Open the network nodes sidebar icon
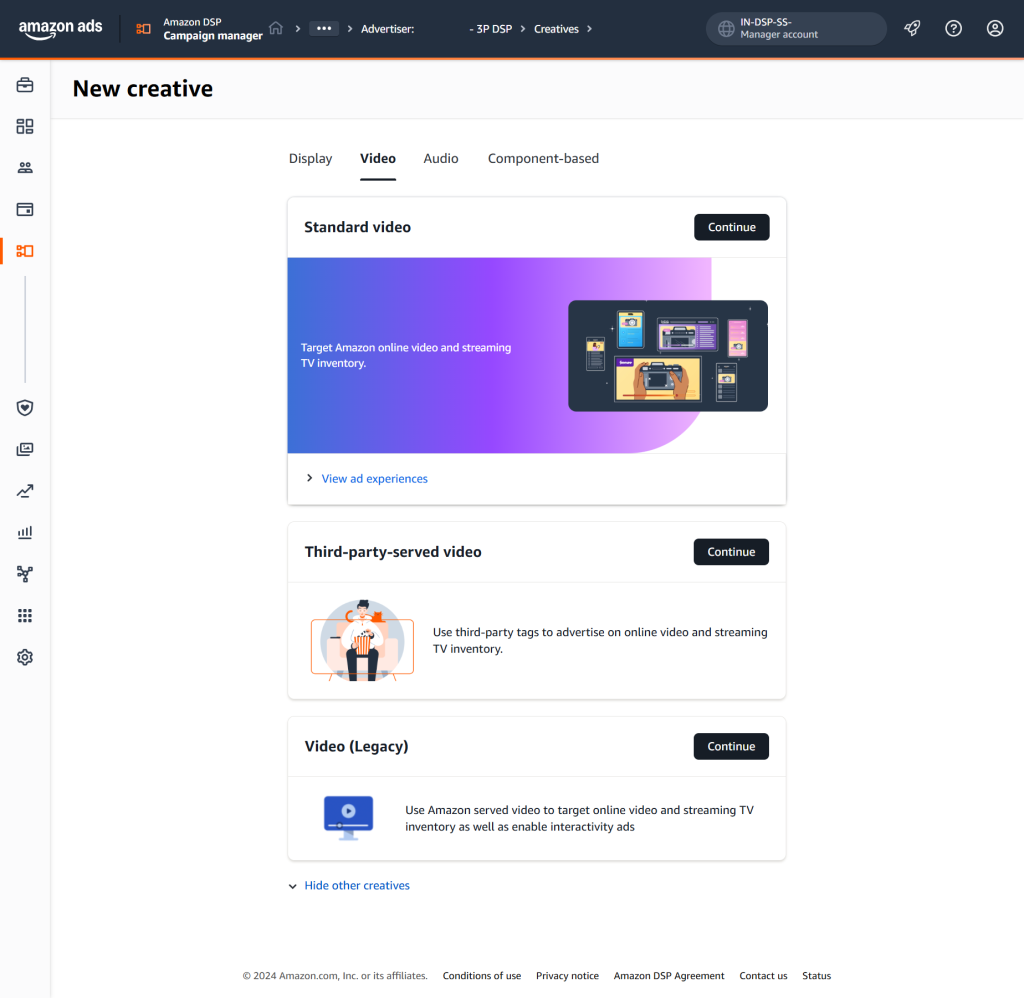 click(x=25, y=573)
